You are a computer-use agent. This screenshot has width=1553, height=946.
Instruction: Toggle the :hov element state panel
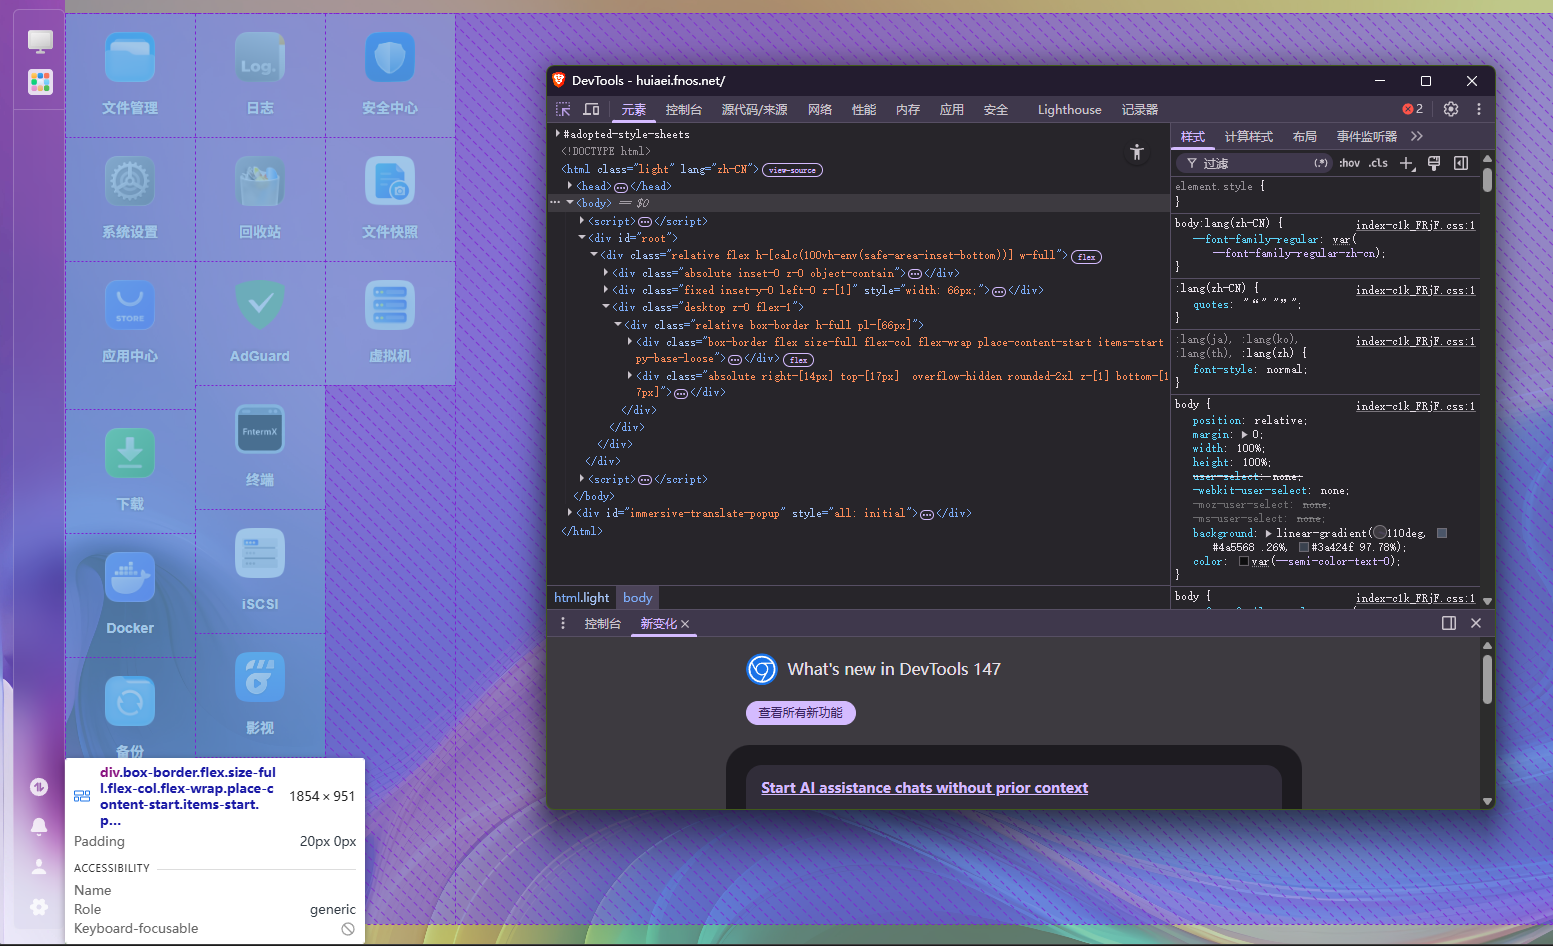click(x=1349, y=163)
